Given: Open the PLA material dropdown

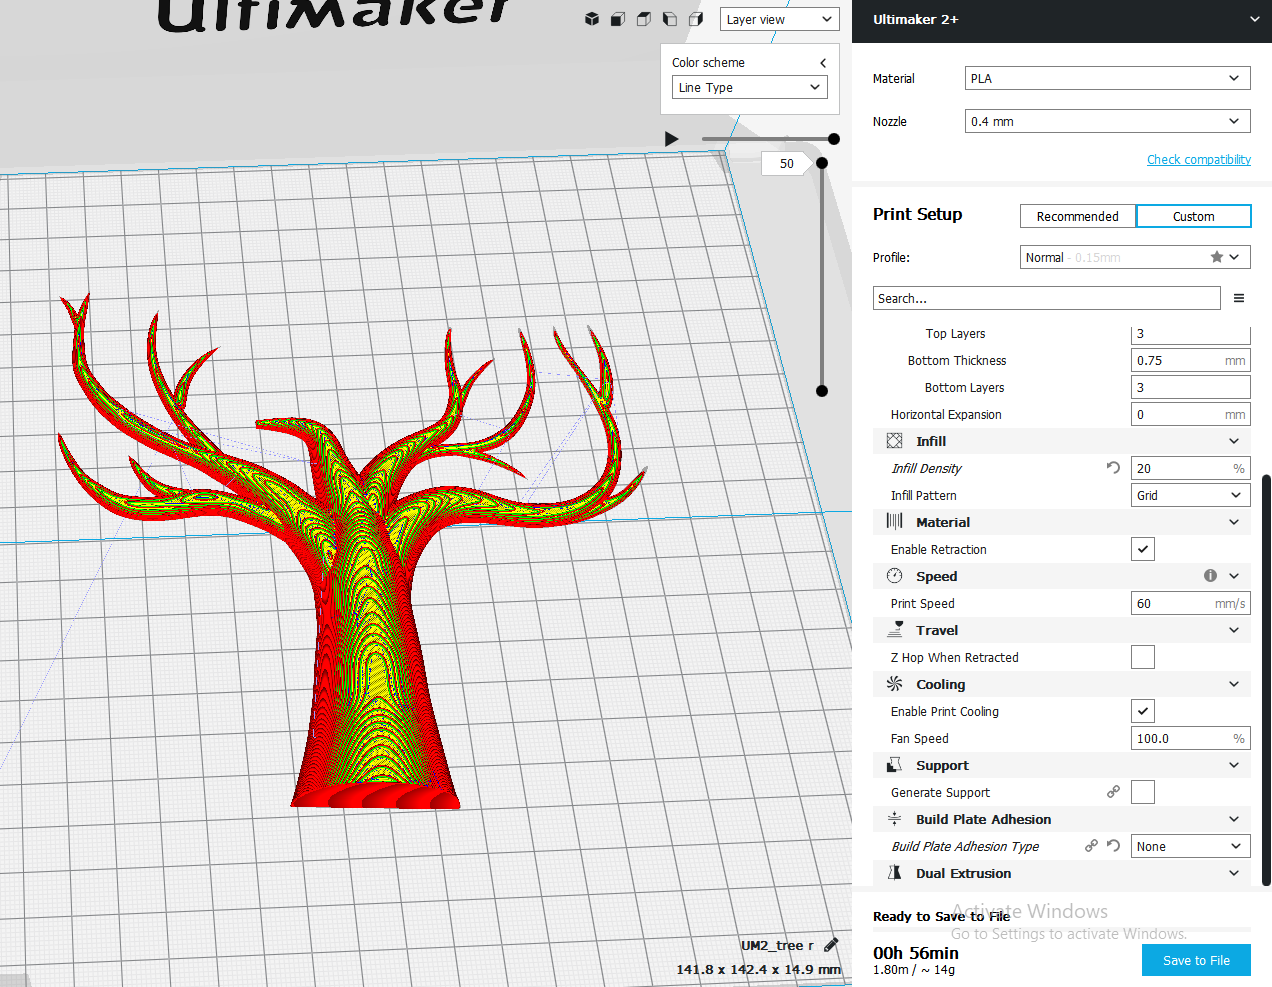Looking at the screenshot, I should (1107, 78).
